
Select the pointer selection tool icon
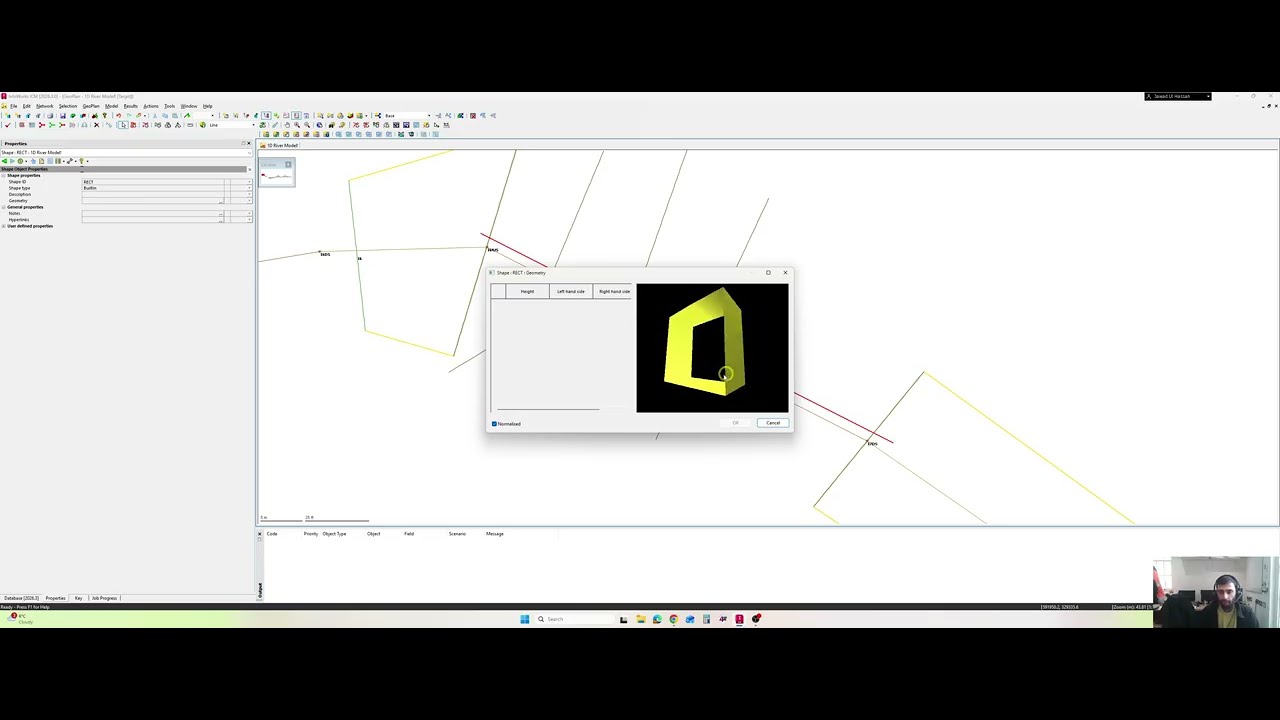coord(123,125)
